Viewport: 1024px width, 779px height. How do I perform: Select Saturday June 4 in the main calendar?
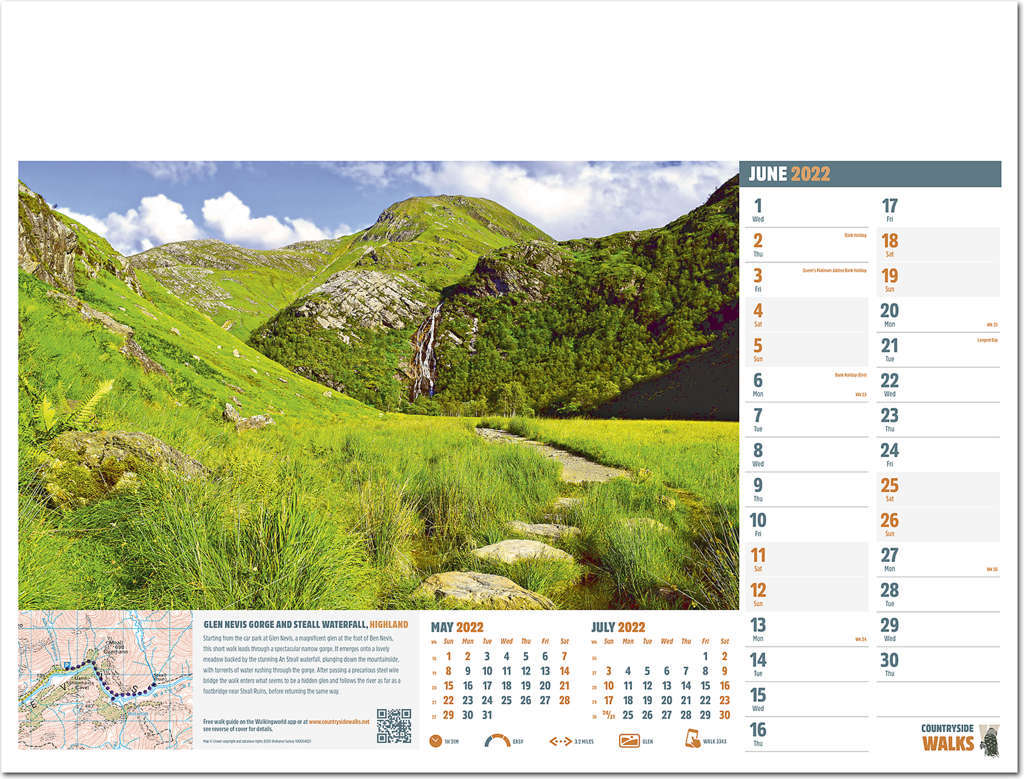807,315
